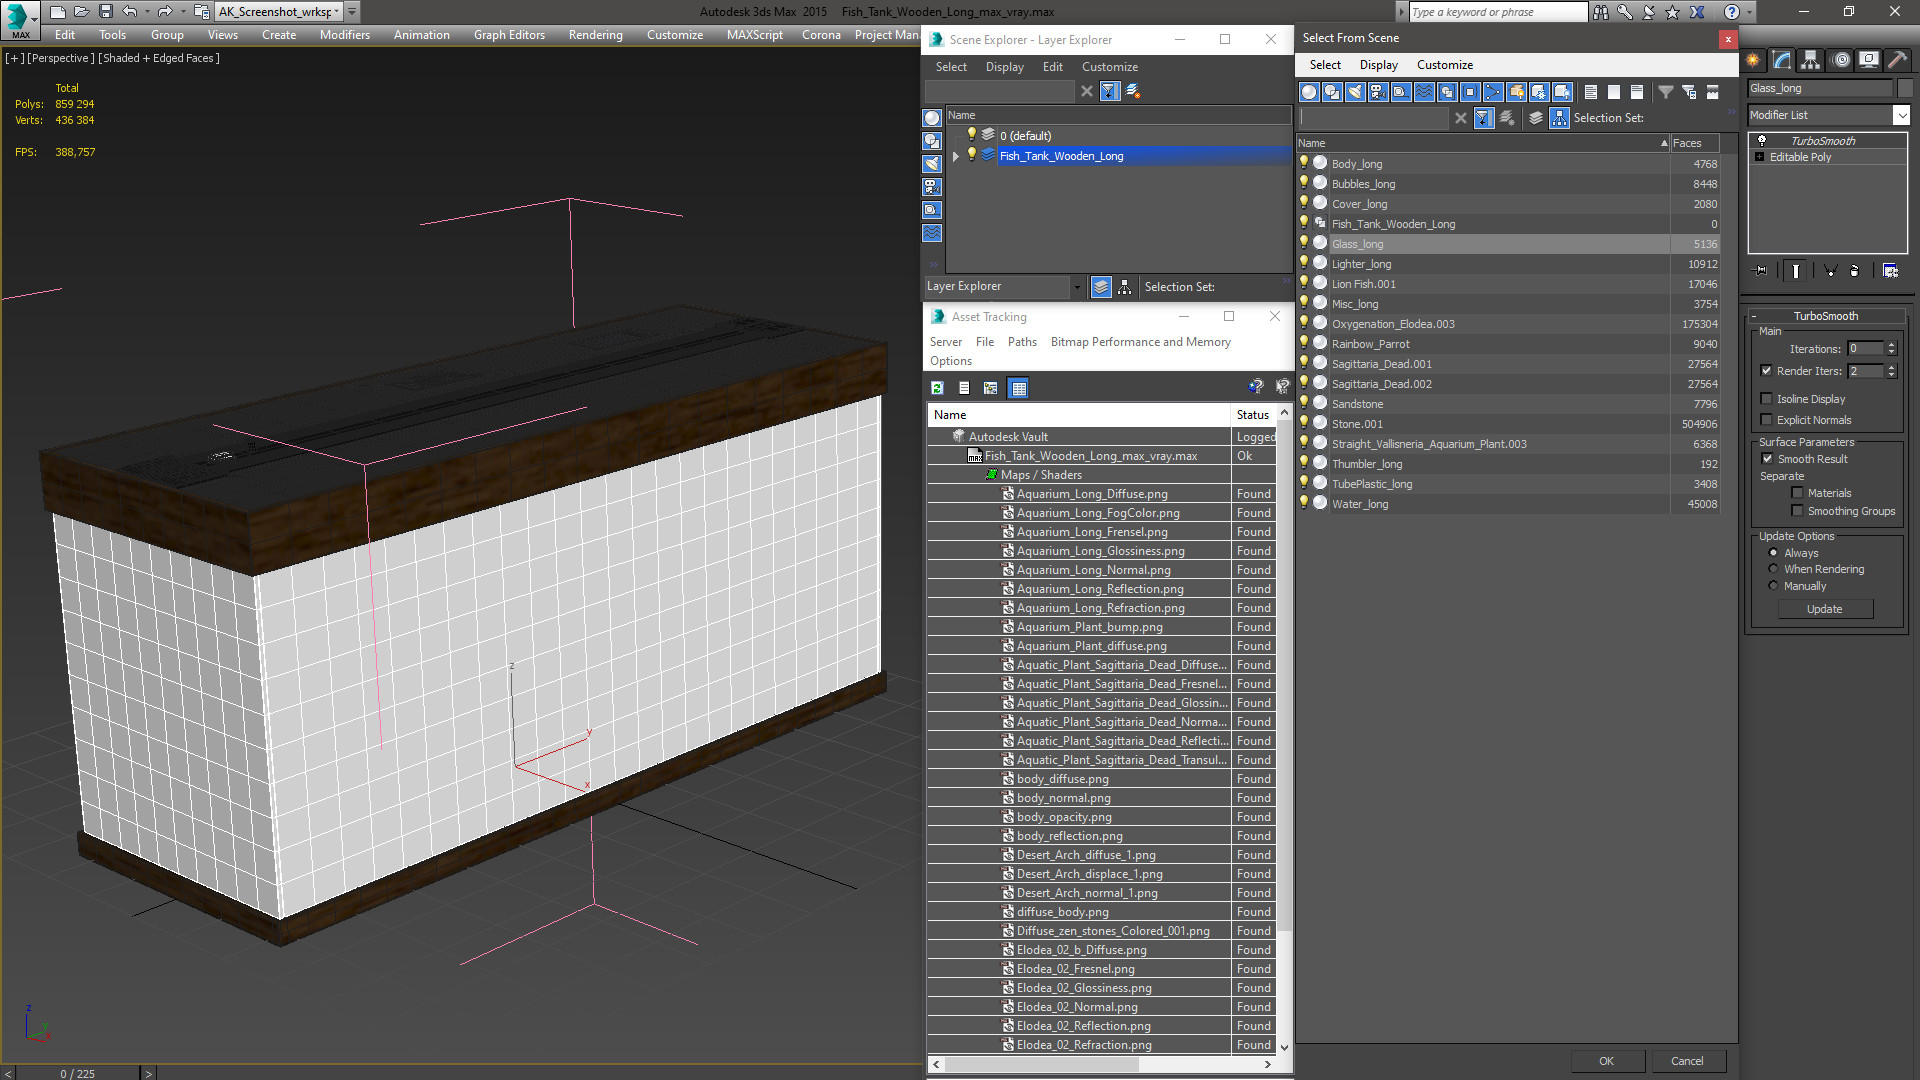Click Cancel in Select From Scene
The image size is (1920, 1080).
[x=1686, y=1061]
